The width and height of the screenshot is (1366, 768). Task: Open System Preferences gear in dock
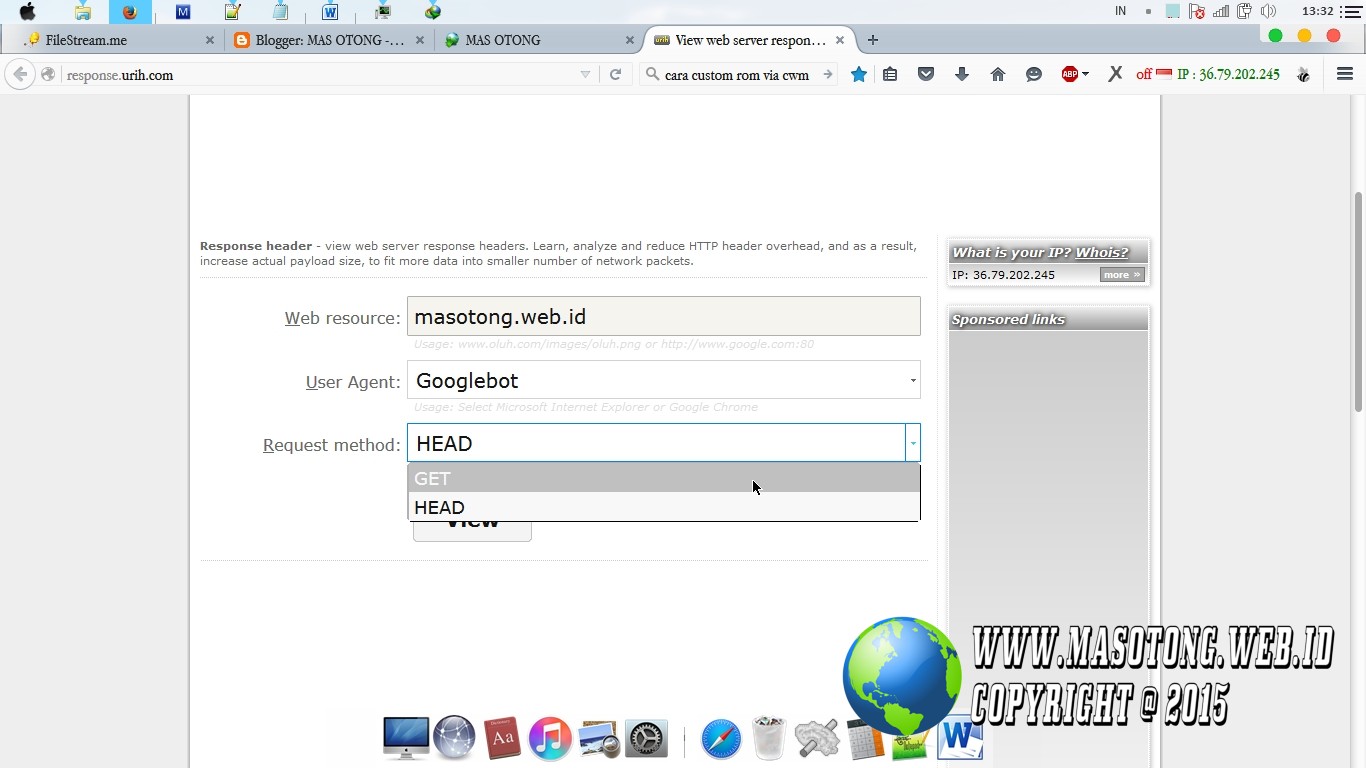(646, 739)
